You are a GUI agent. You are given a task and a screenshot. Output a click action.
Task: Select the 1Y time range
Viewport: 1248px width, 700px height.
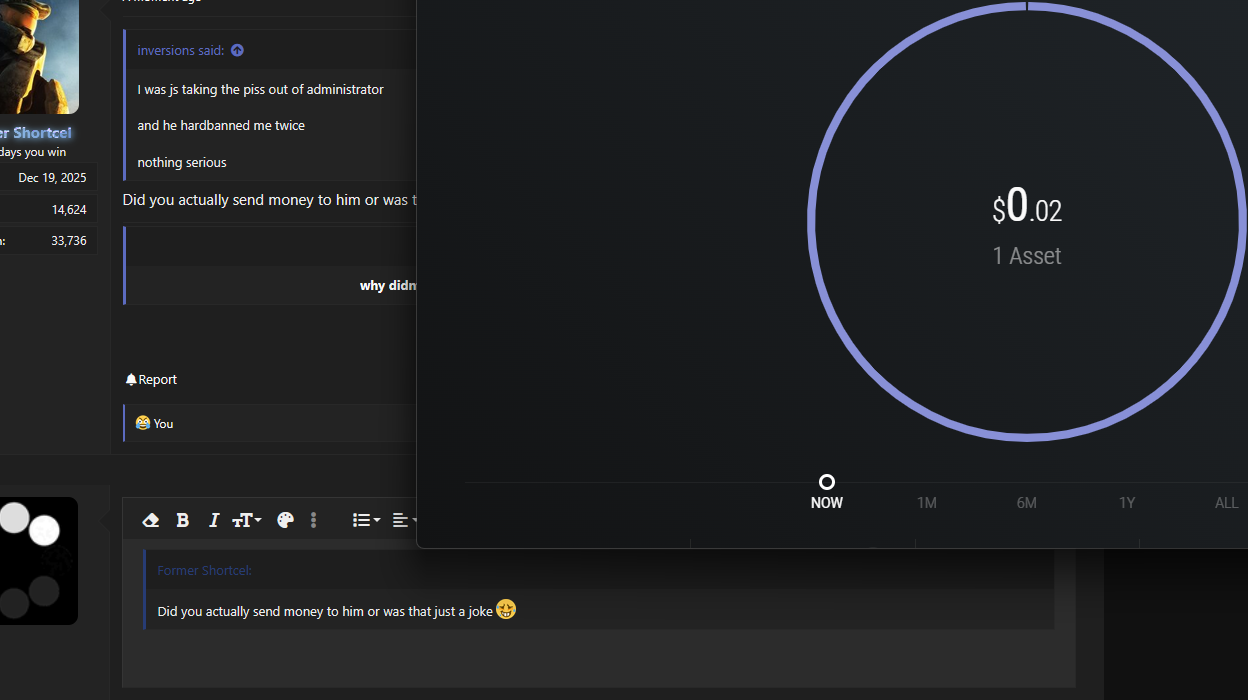click(1127, 503)
